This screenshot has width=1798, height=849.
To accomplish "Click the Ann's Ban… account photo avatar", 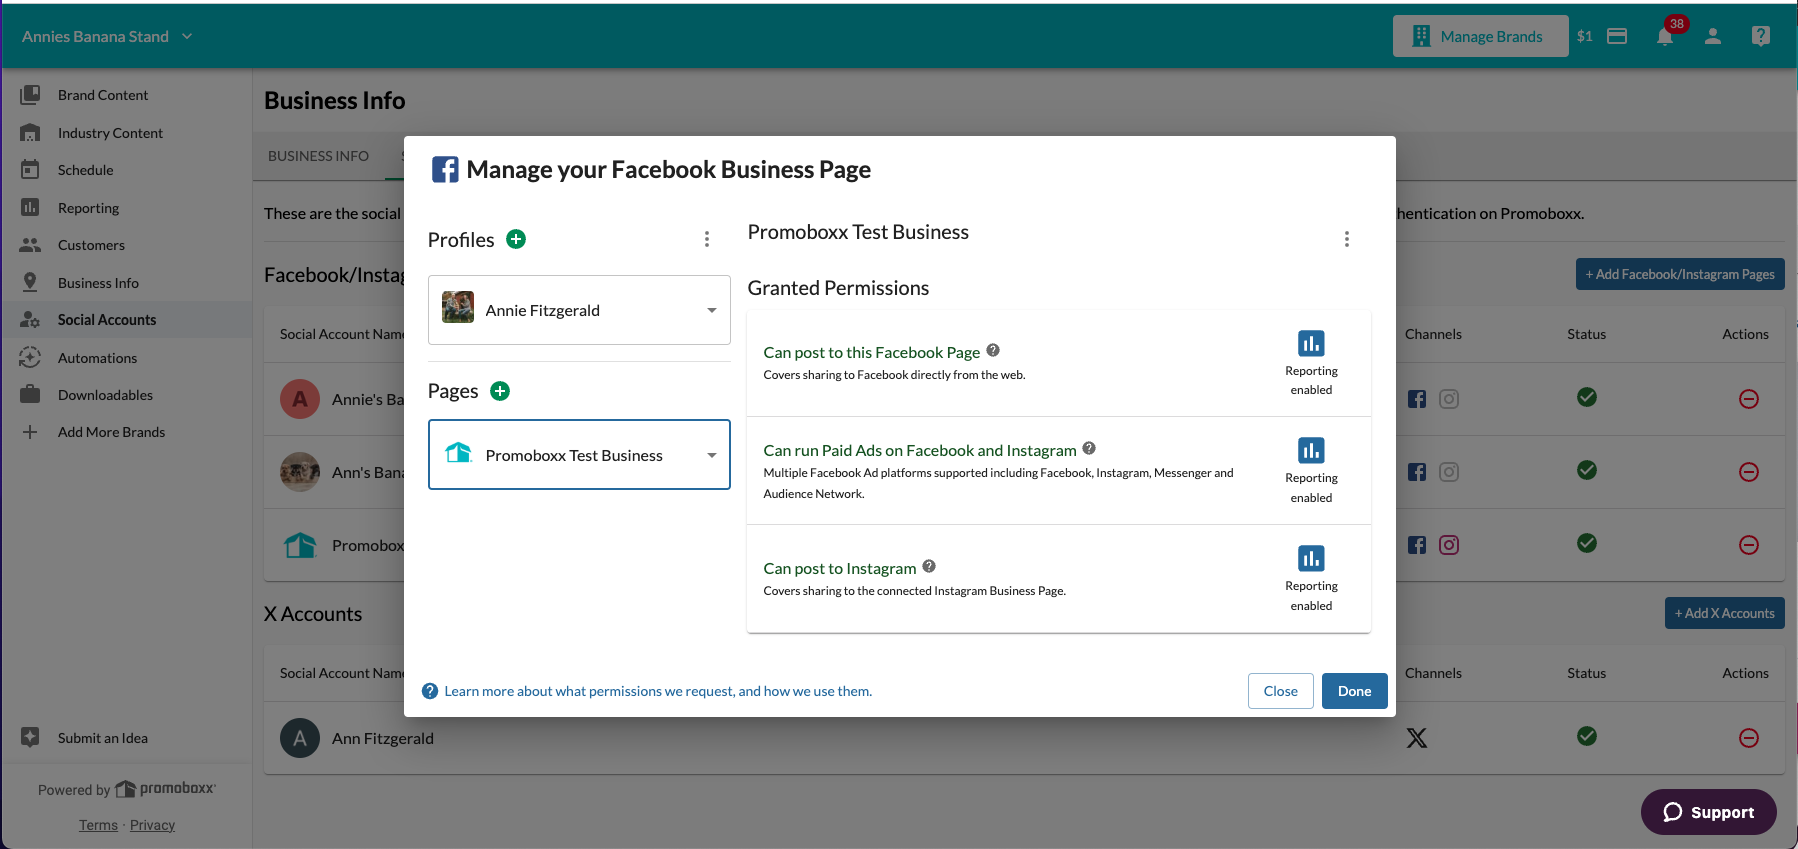I will pos(300,472).
